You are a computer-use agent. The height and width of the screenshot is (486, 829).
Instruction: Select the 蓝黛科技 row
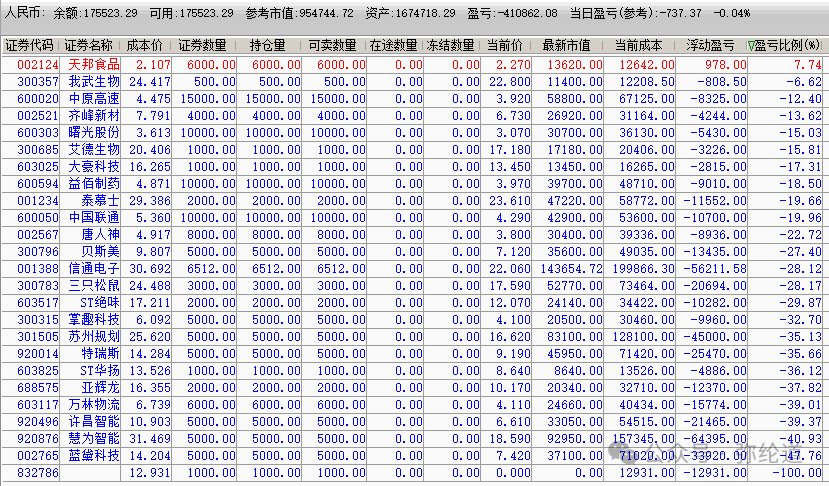coord(412,455)
